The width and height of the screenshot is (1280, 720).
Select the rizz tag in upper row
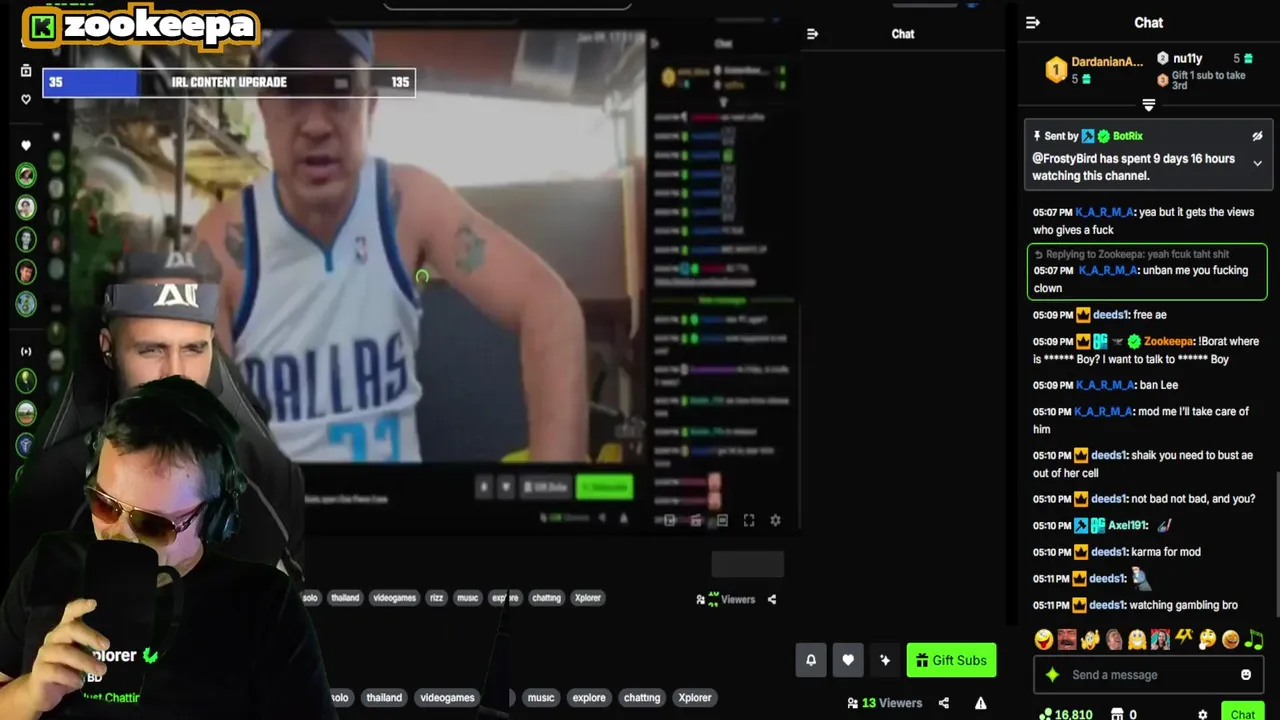[x=436, y=598]
